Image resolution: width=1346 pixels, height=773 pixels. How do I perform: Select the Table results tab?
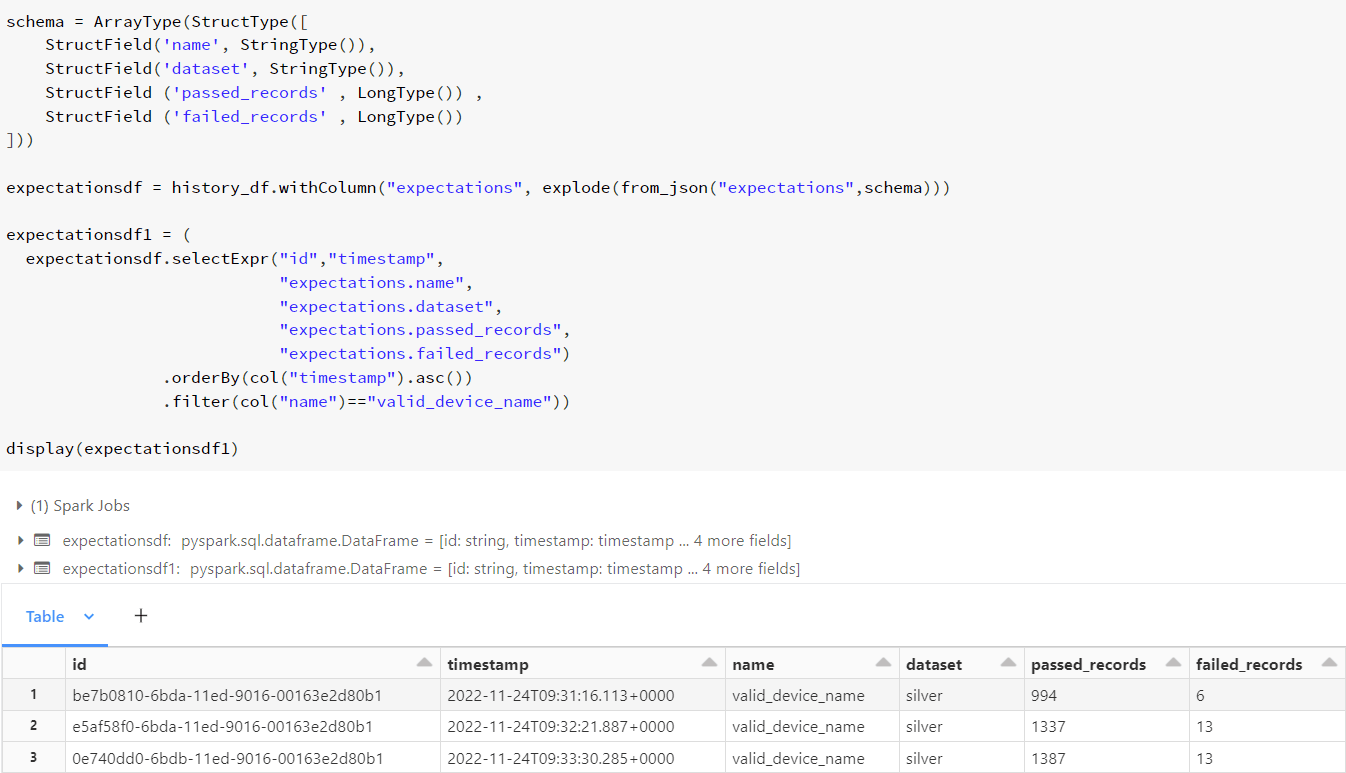pos(45,617)
